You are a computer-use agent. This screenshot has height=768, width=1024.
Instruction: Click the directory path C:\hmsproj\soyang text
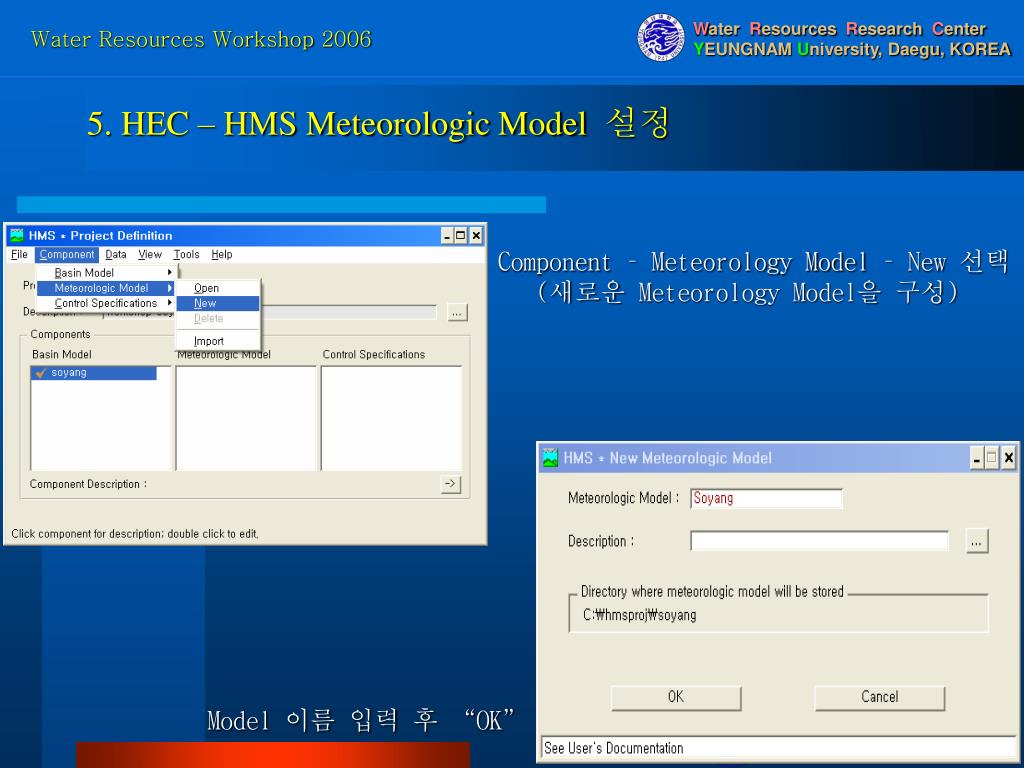point(639,615)
